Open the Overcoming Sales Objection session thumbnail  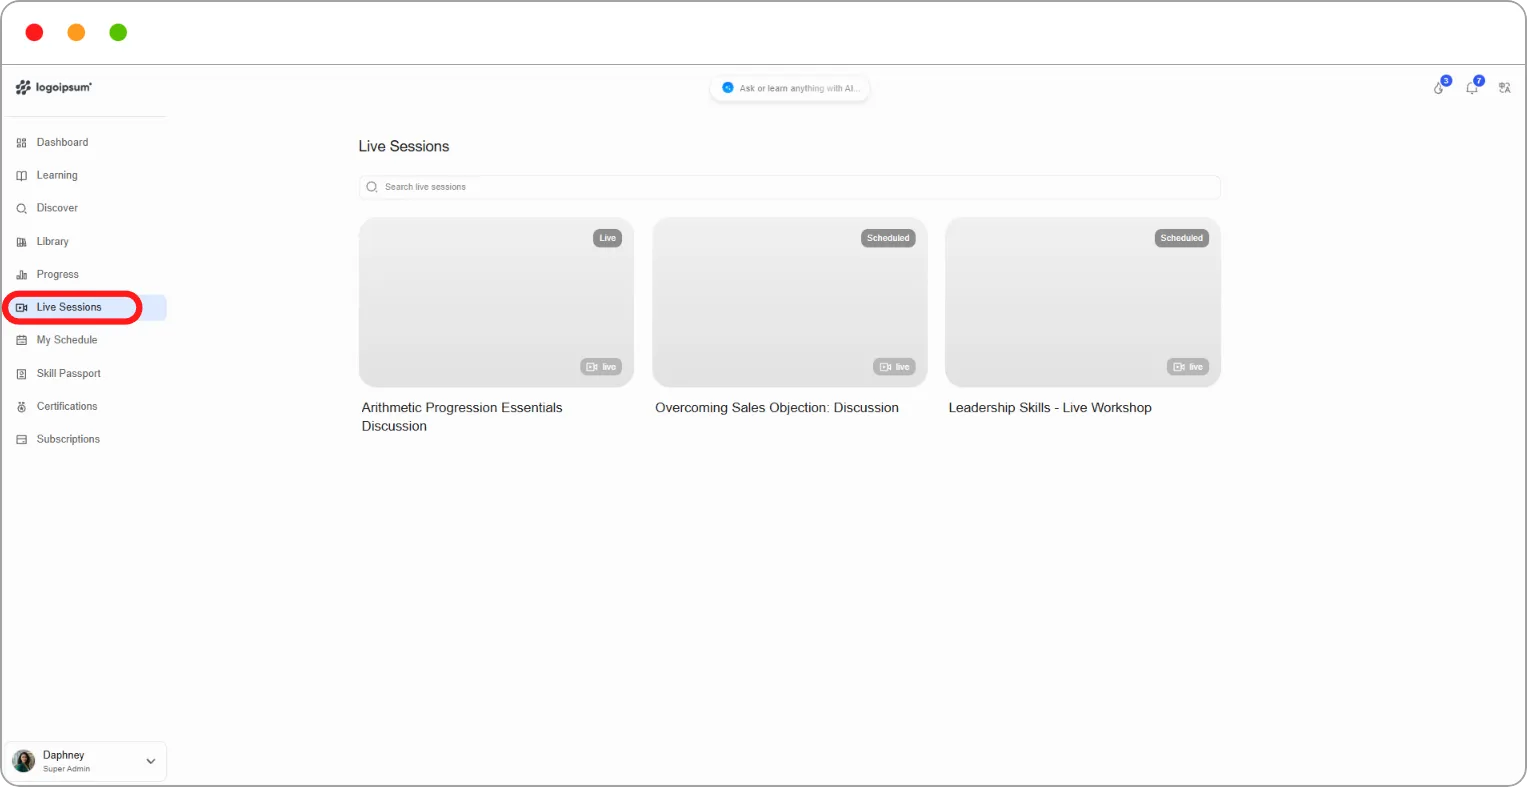790,302
